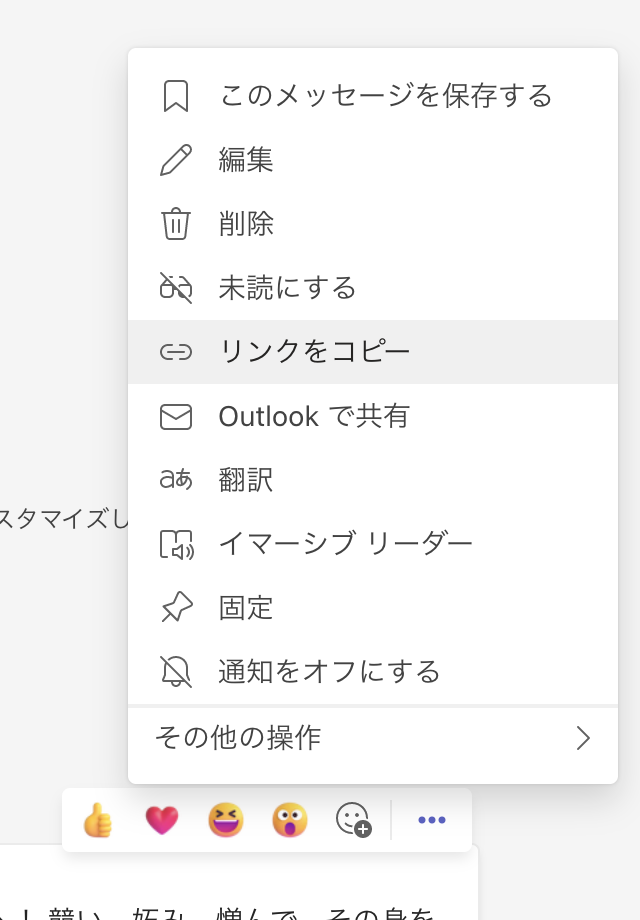Click the chain link copy icon

(176, 352)
